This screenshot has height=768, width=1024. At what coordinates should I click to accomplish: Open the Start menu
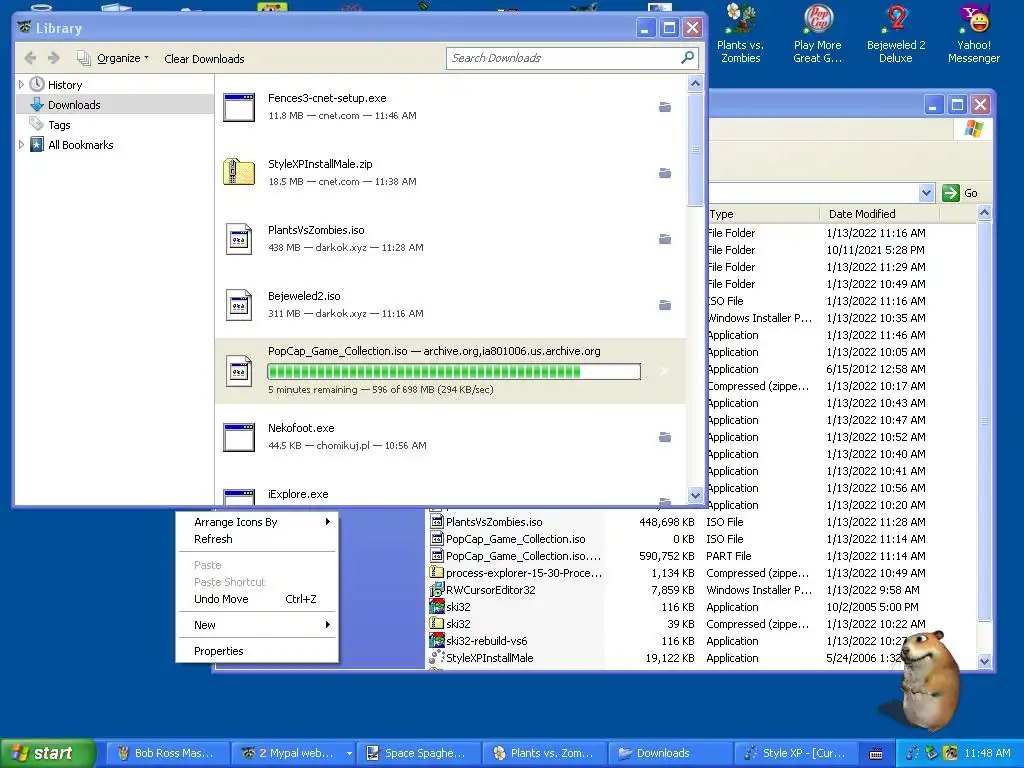pyautogui.click(x=47, y=753)
